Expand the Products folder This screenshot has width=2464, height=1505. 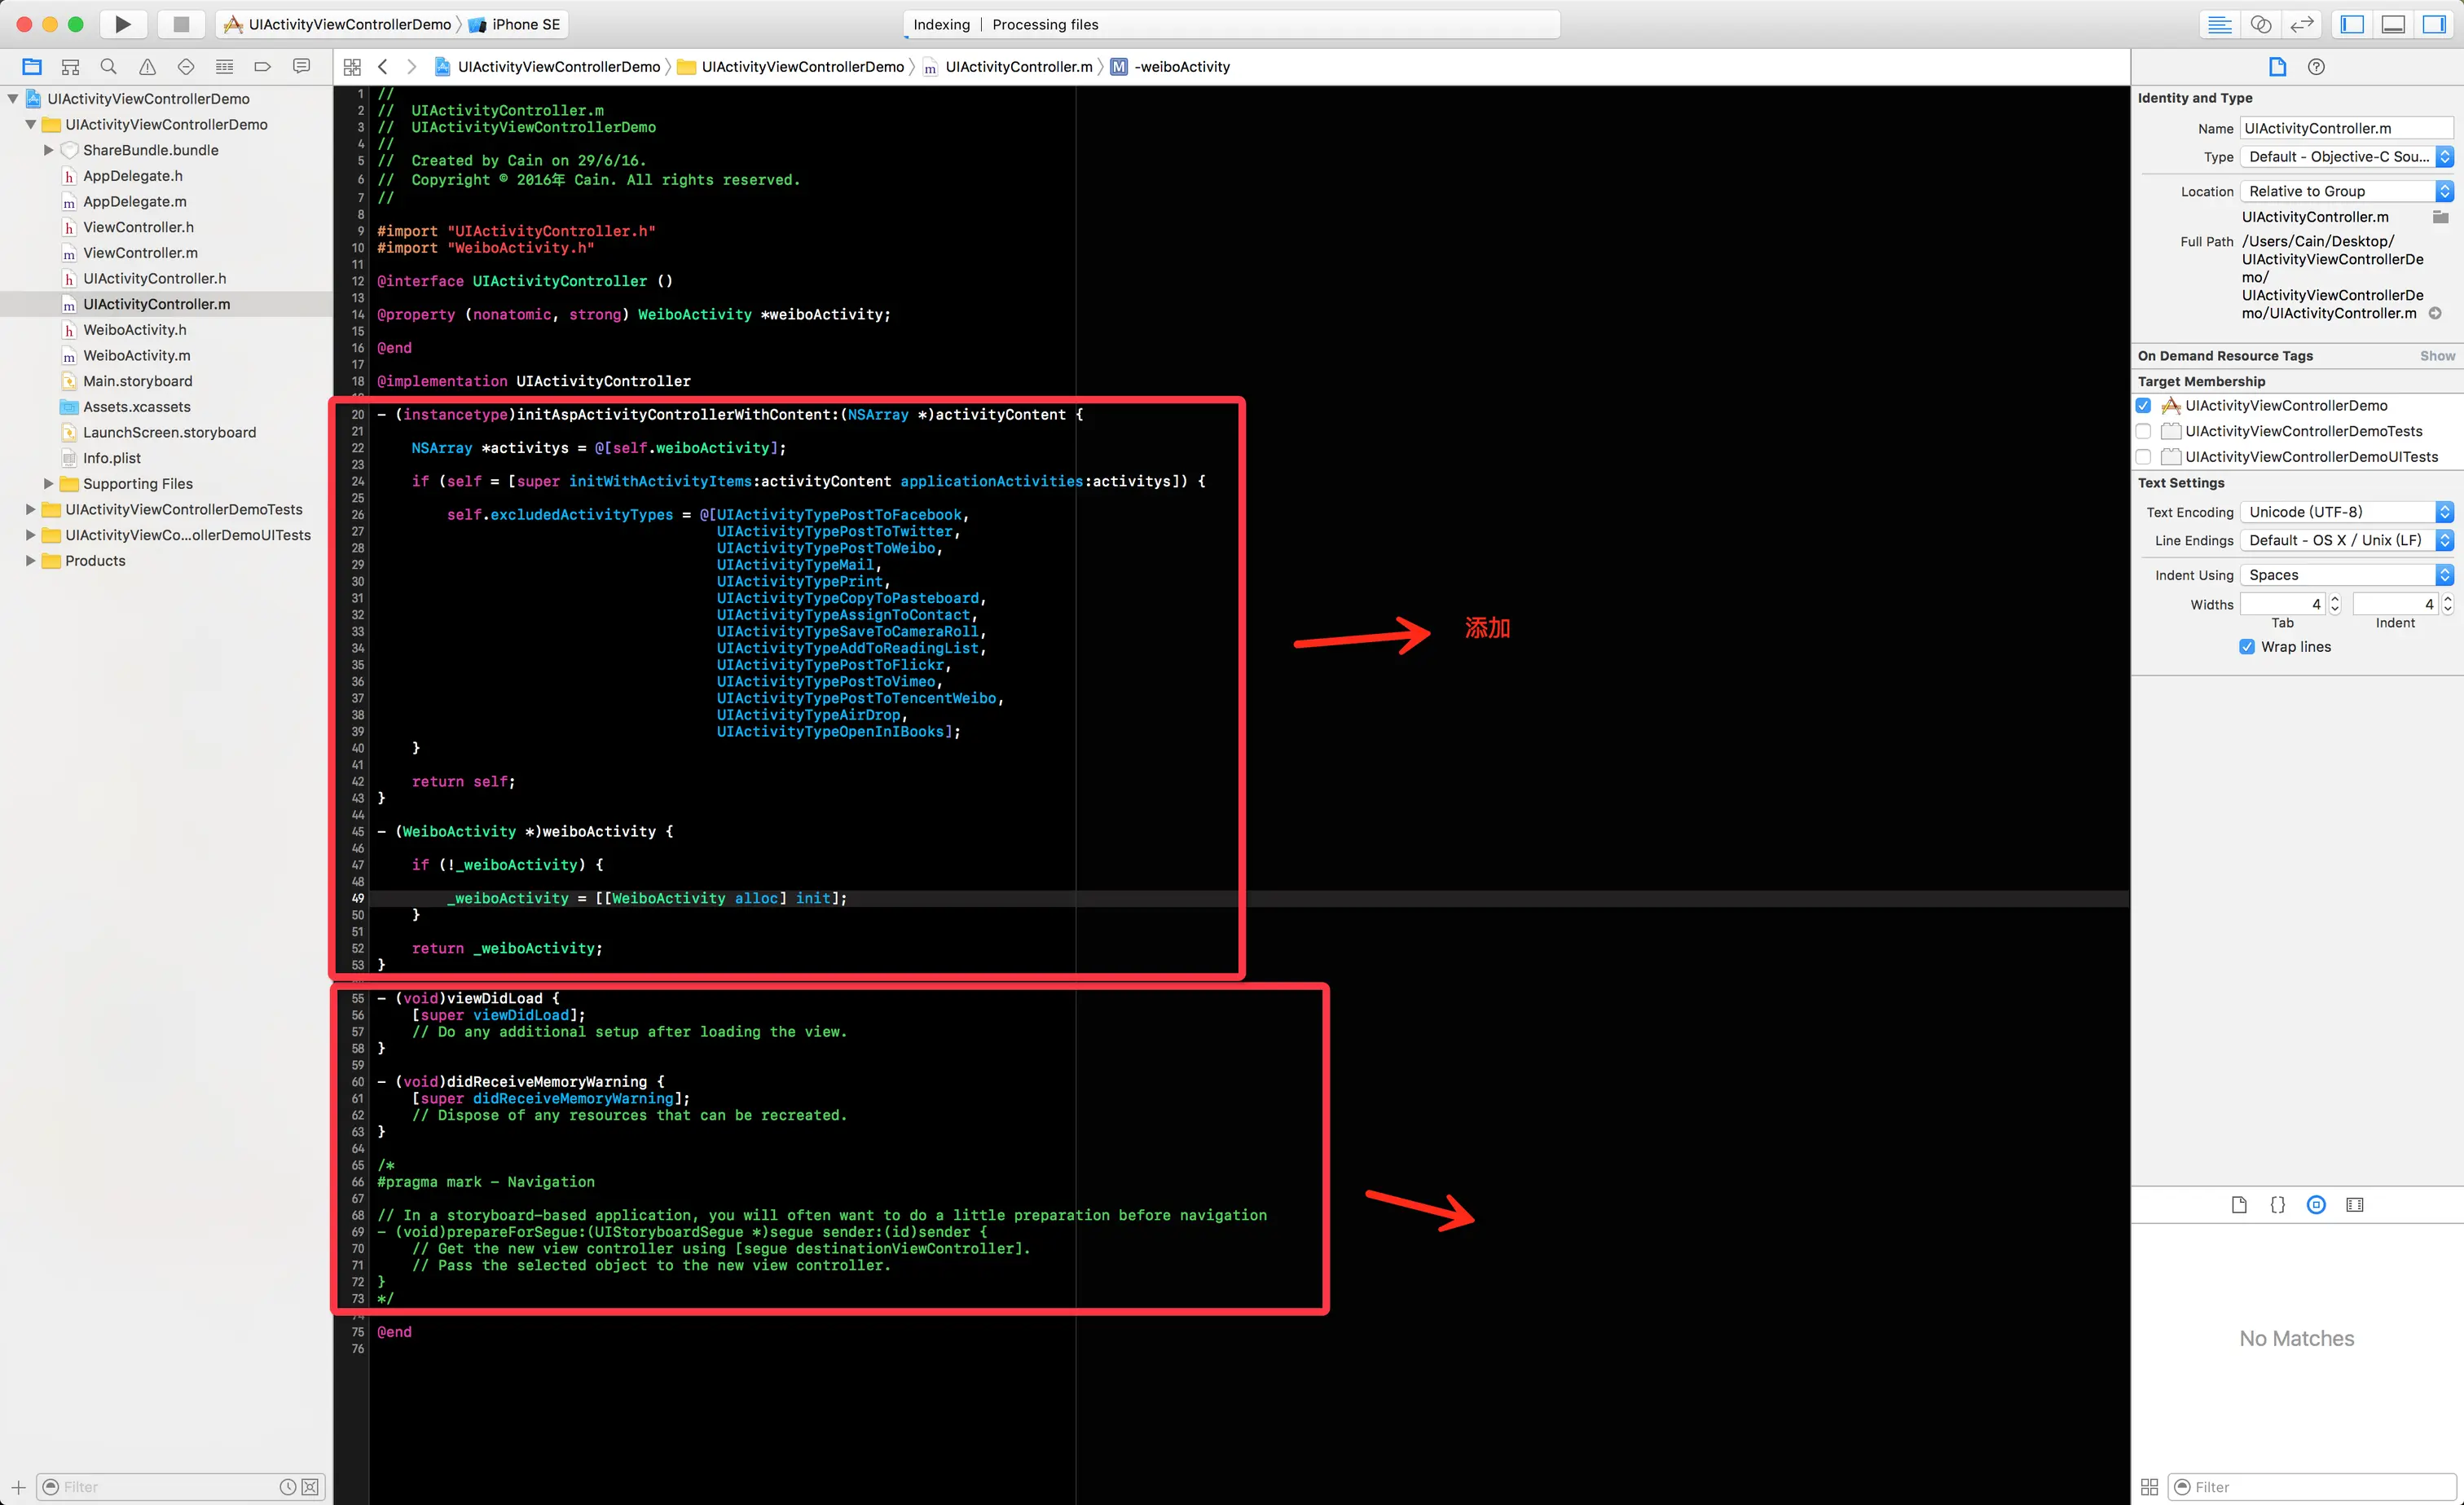coord(30,561)
